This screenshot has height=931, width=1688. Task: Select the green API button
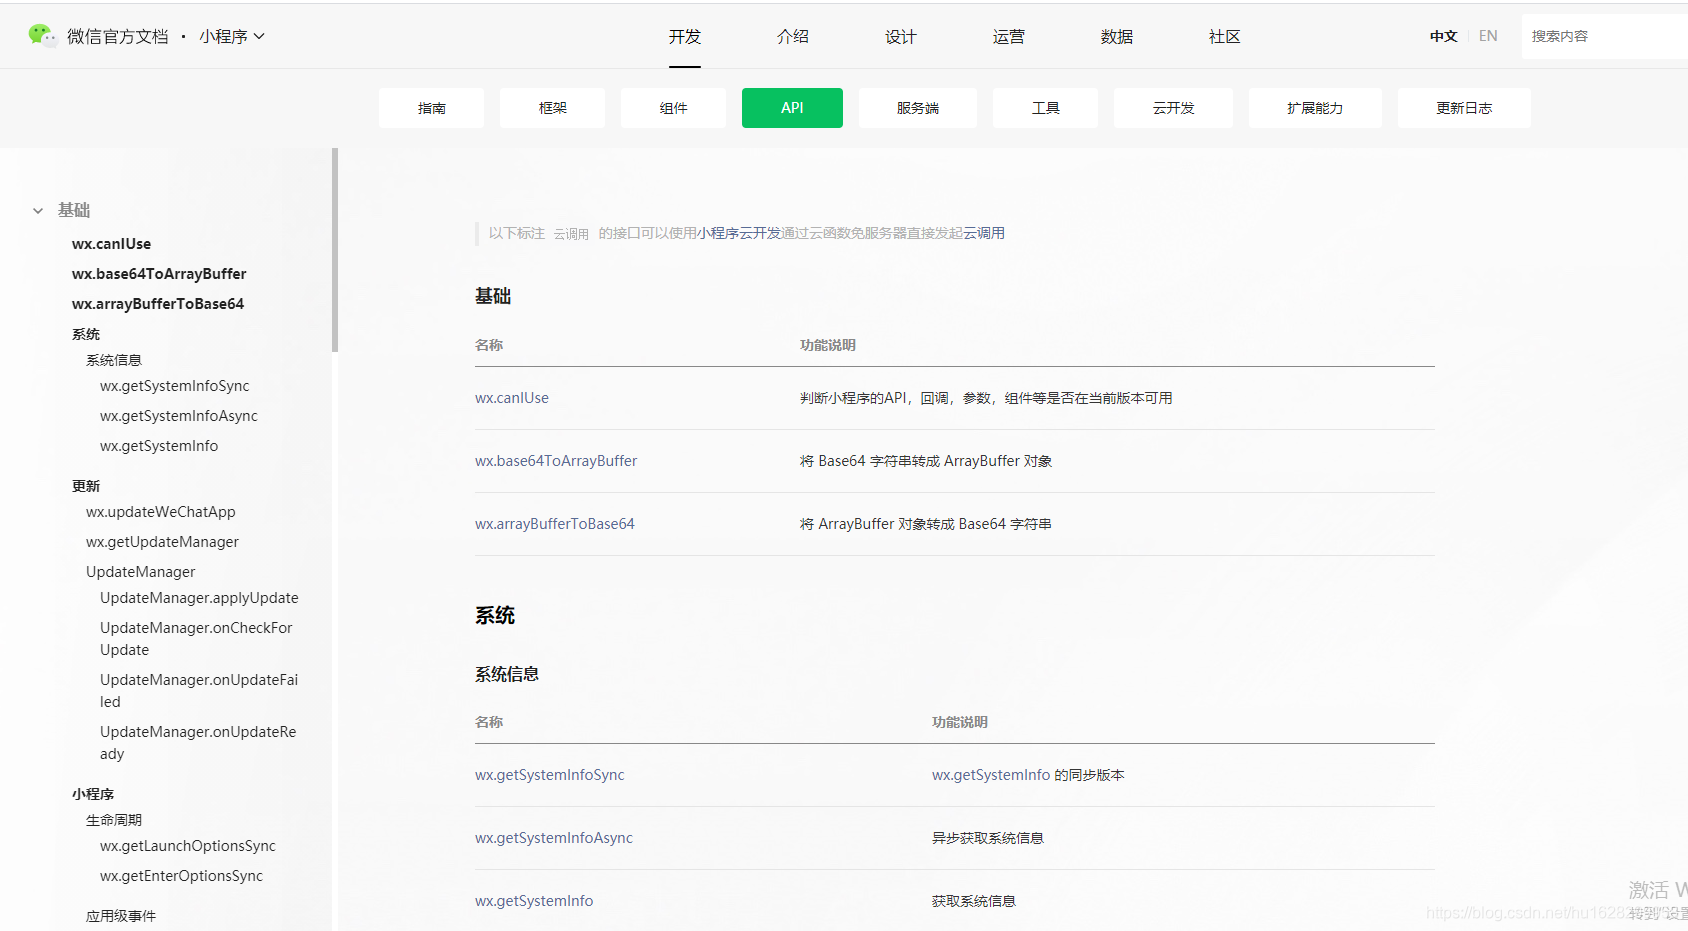(792, 108)
